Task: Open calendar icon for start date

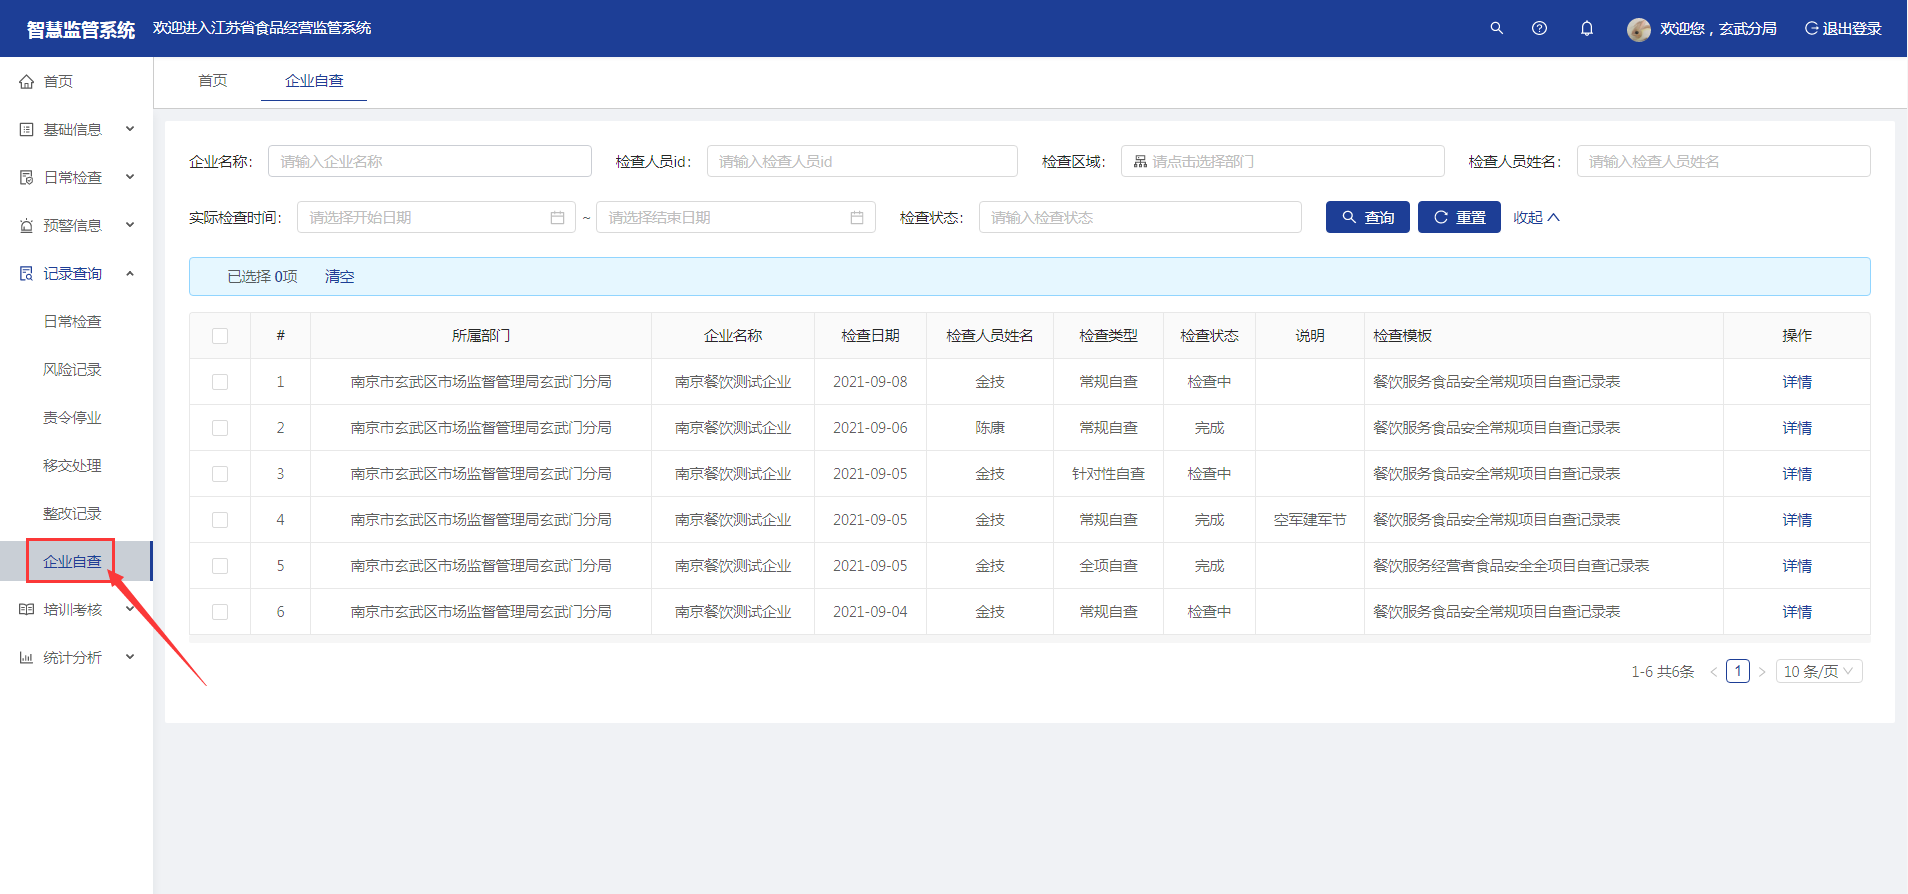Action: [557, 218]
